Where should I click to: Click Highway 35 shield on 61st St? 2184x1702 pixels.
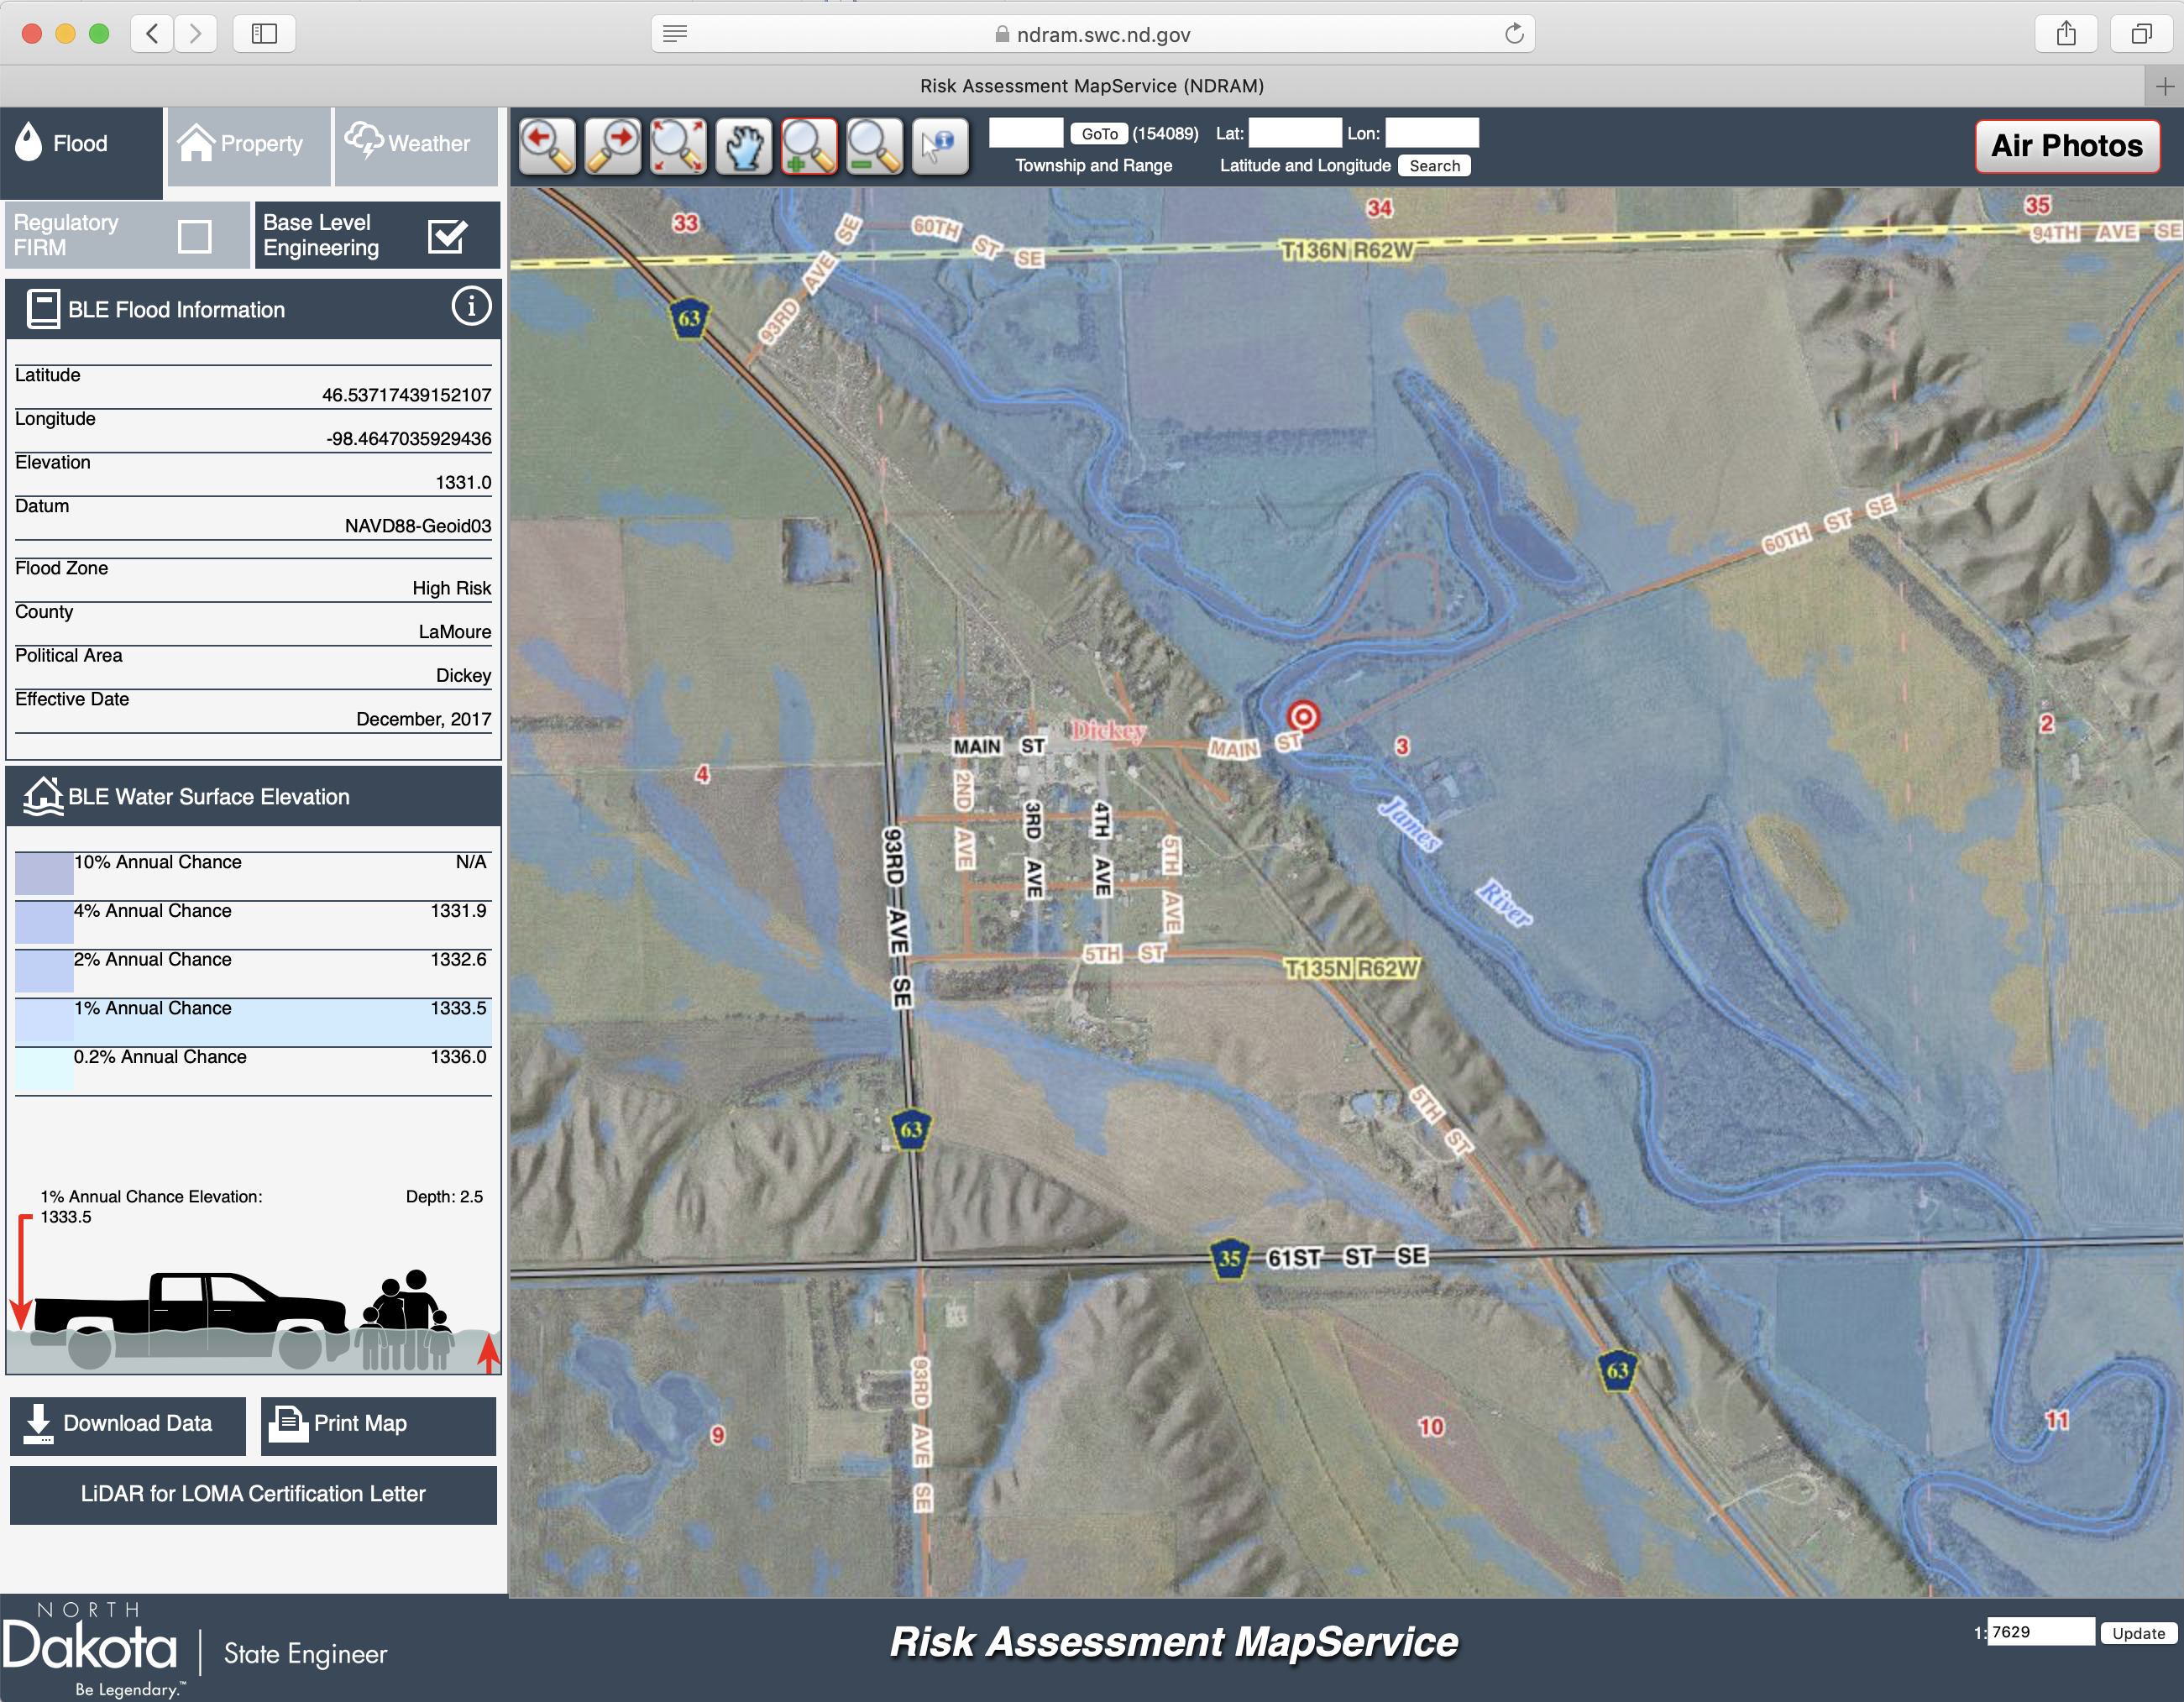1230,1258
